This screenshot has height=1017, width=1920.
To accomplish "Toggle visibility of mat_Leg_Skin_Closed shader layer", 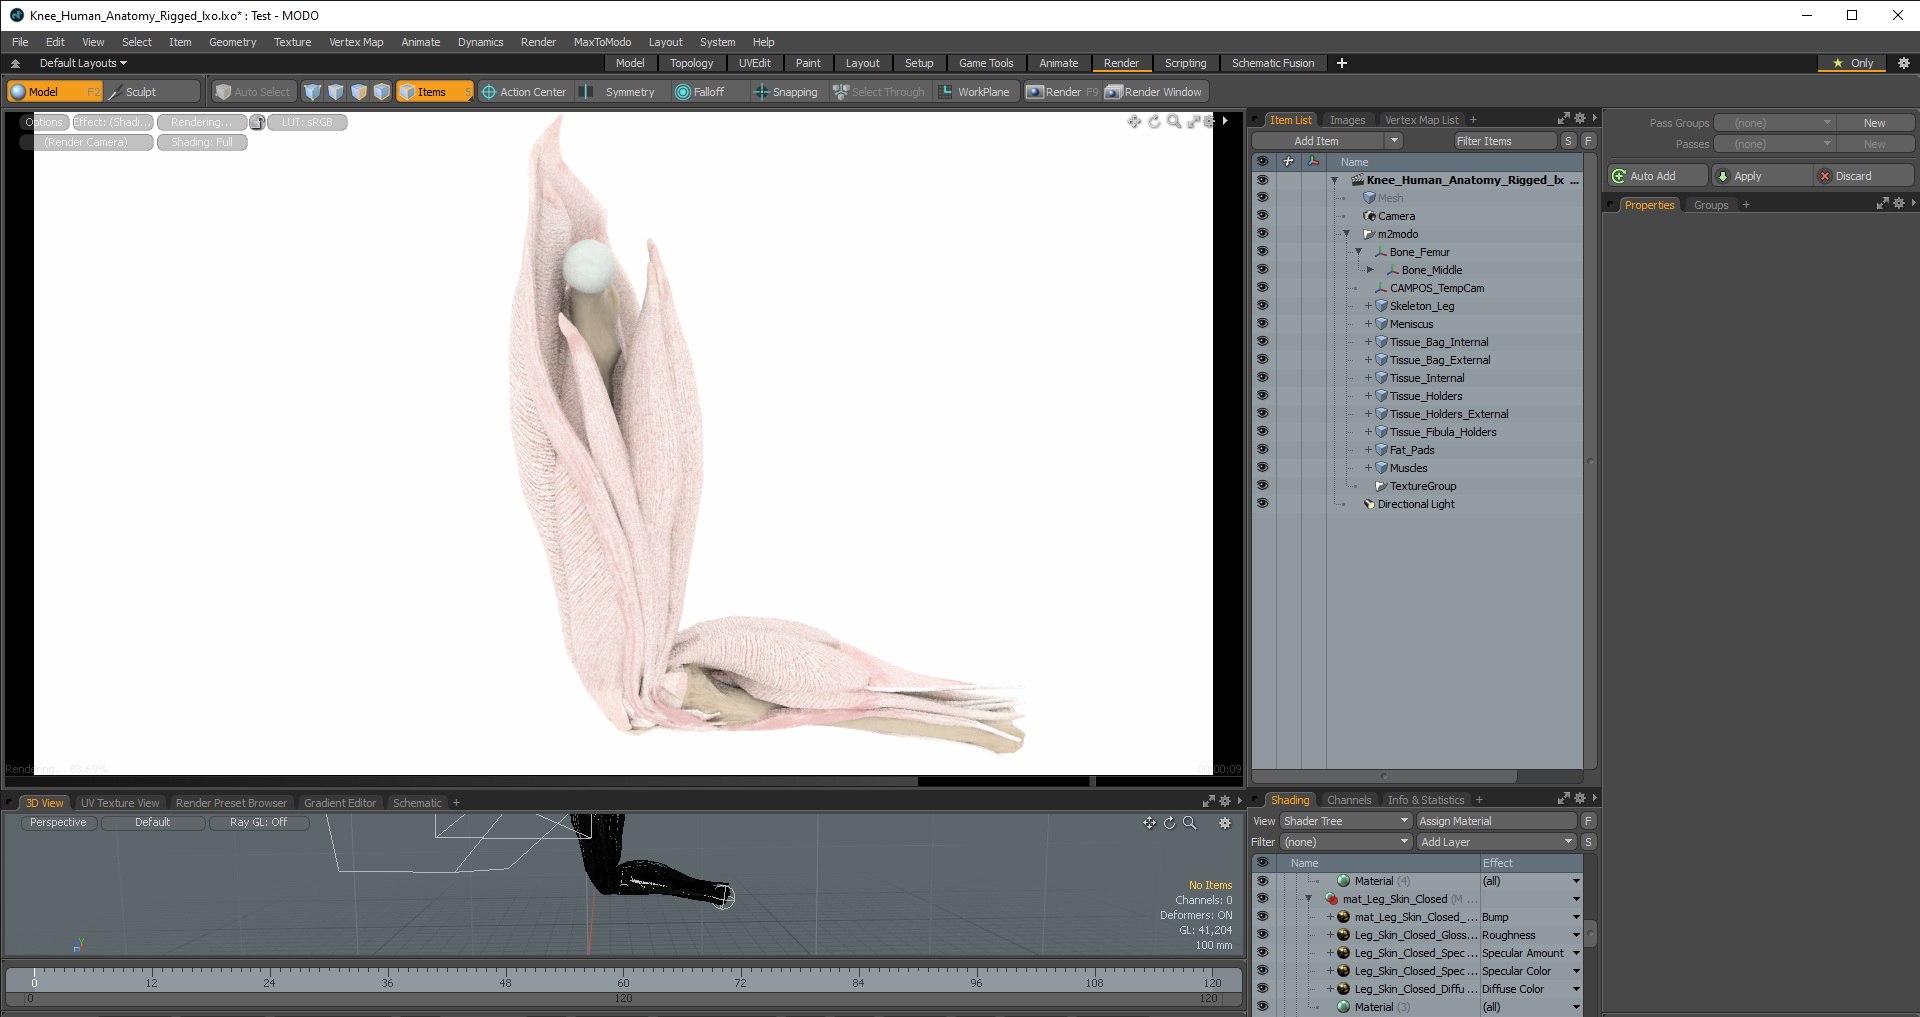I will (1262, 899).
